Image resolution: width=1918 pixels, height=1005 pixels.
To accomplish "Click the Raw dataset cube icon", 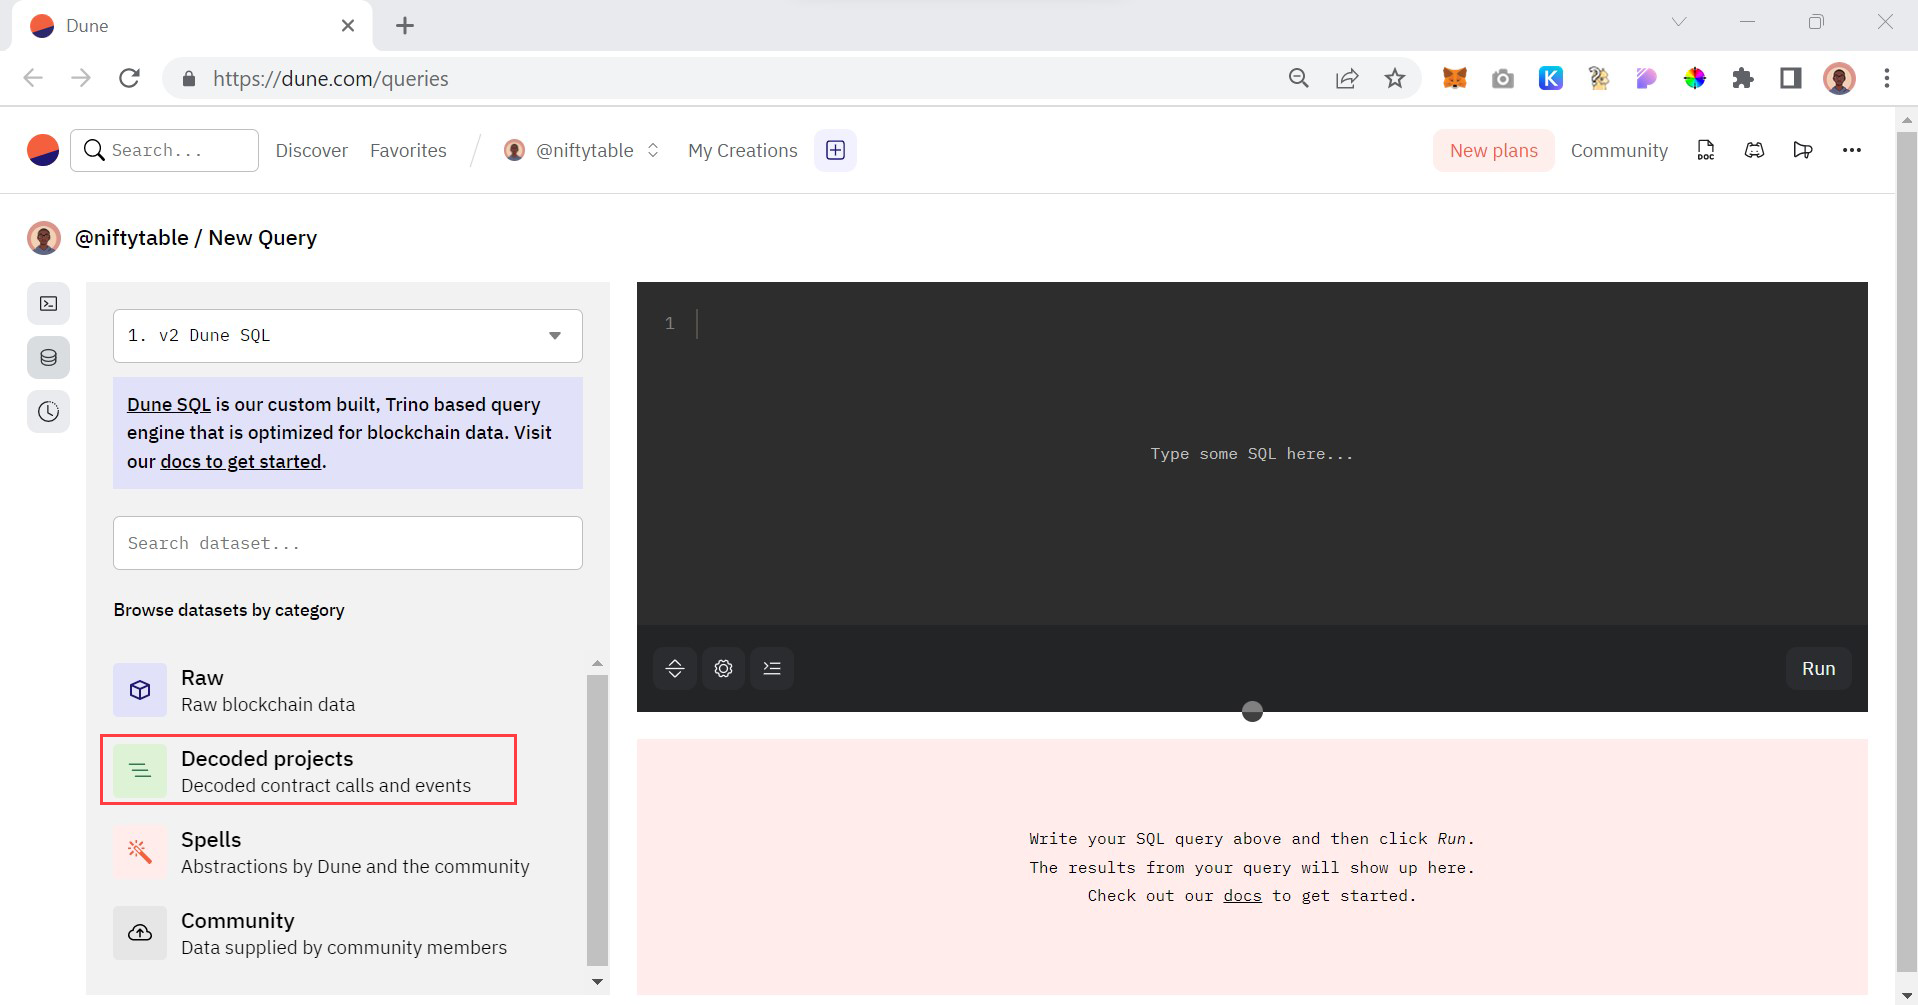I will click(140, 690).
